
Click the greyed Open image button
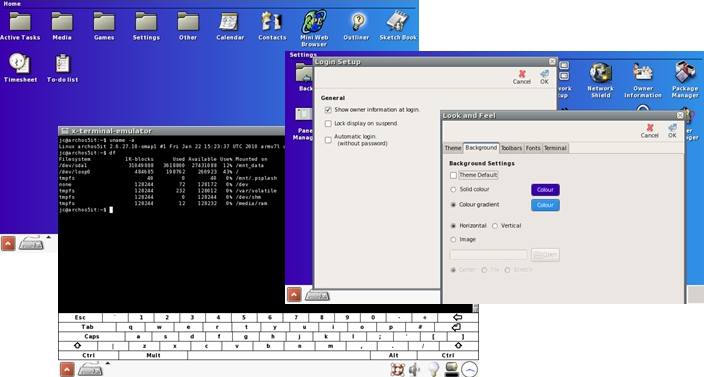coord(545,255)
